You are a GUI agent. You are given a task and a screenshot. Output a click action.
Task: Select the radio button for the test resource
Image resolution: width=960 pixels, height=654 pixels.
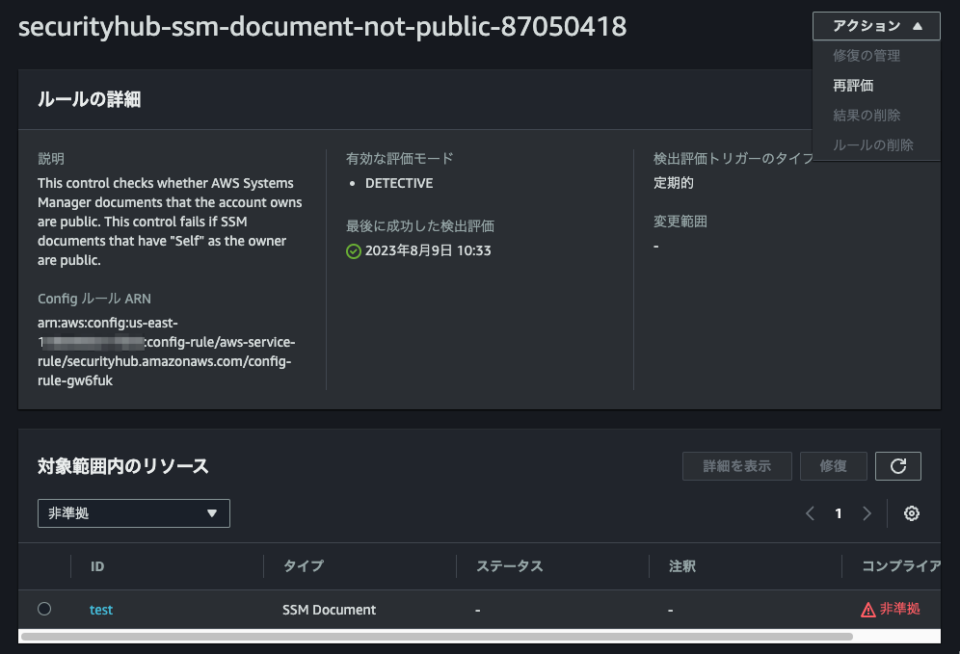click(x=44, y=609)
